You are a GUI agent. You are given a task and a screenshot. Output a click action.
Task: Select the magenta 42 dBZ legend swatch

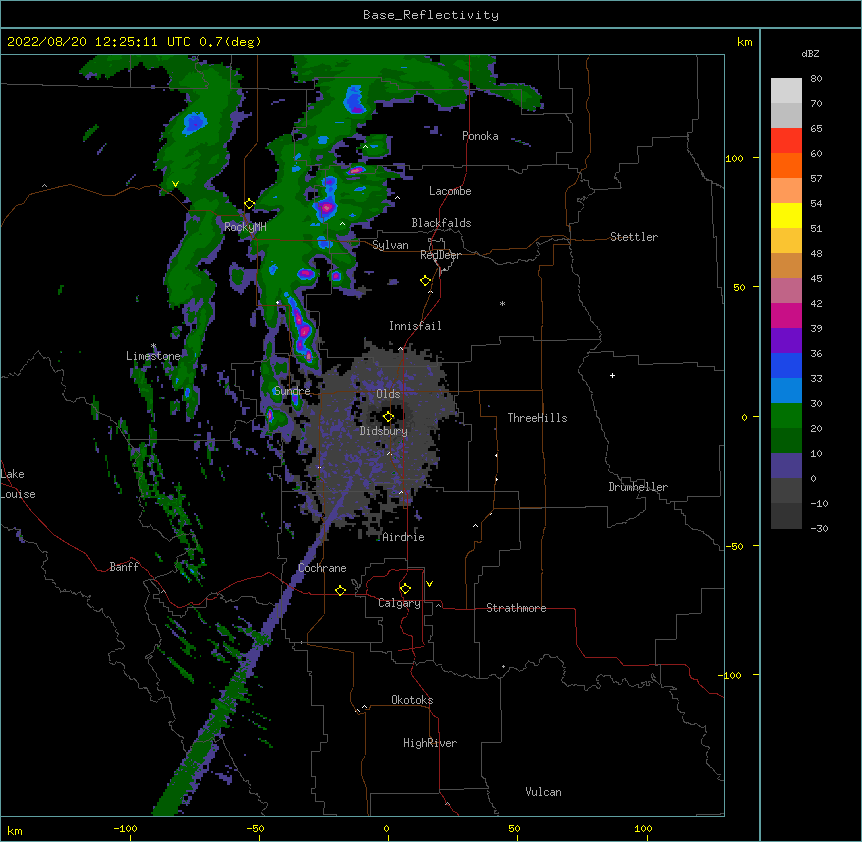786,315
